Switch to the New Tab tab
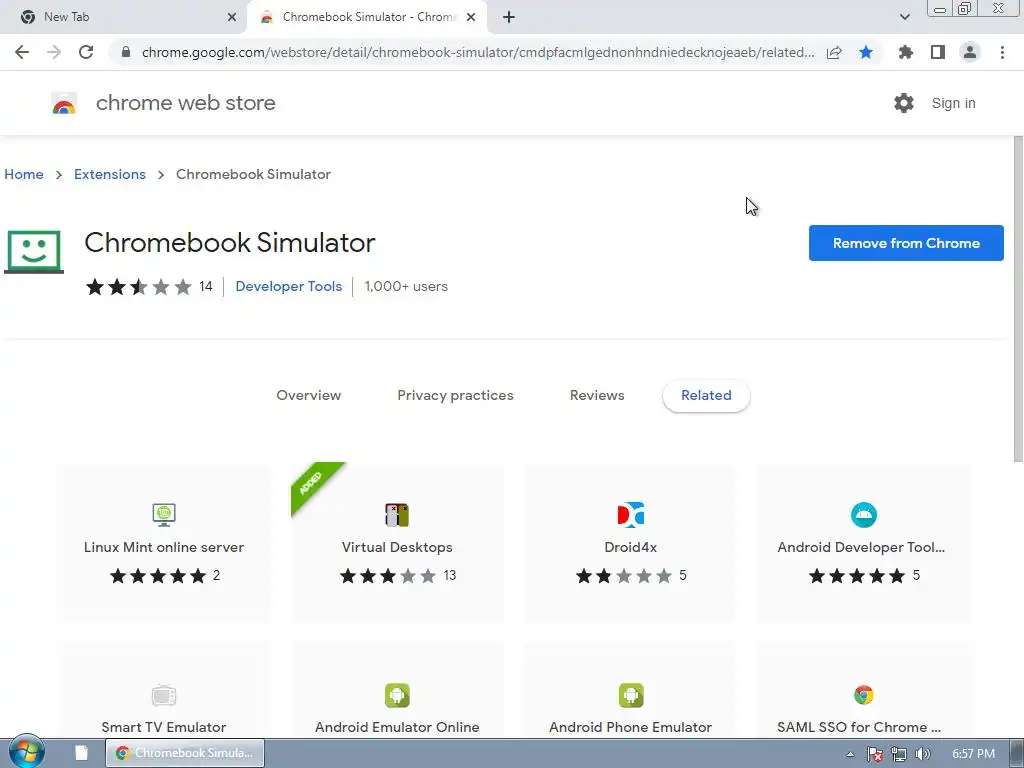The image size is (1024, 768). tap(124, 17)
